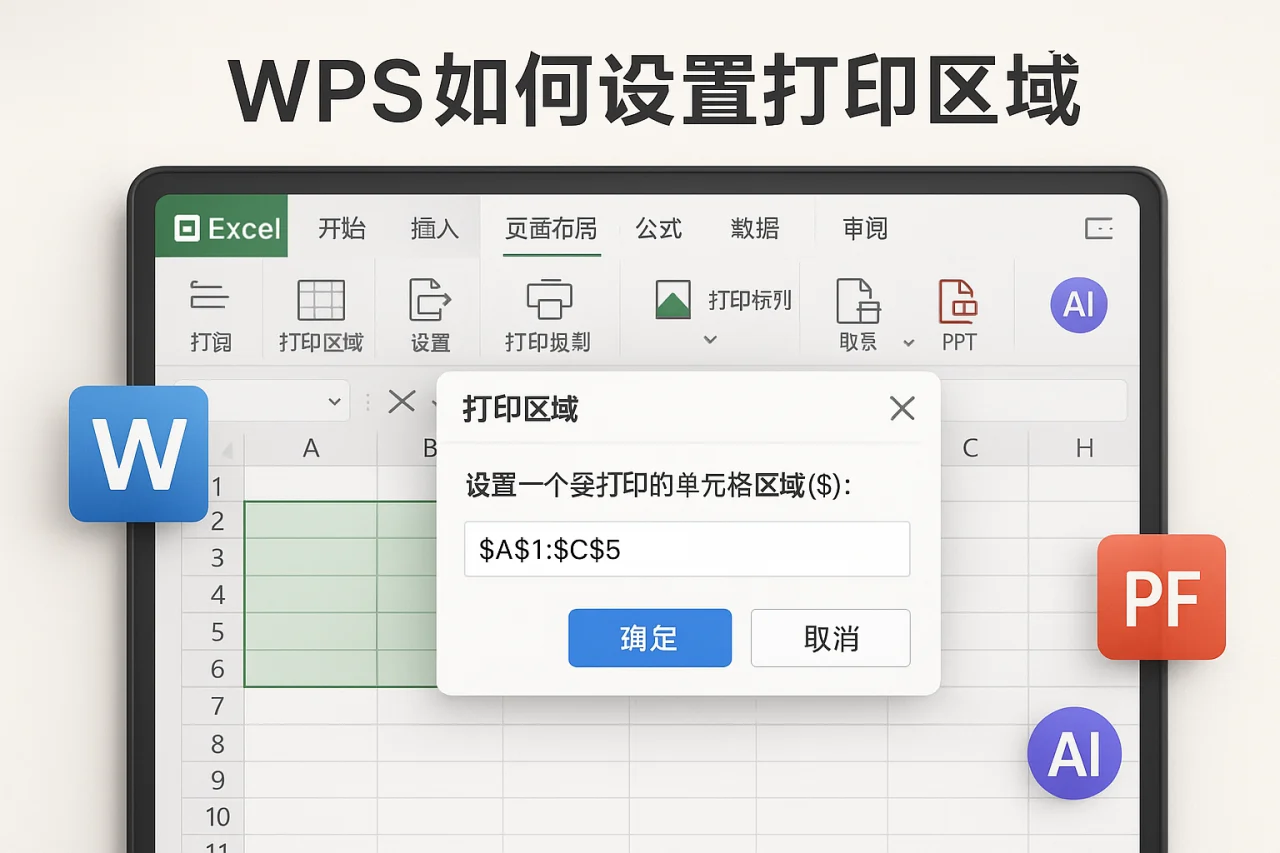Click the blue Word W icon
Image resolution: width=1280 pixels, height=853 pixels.
139,452
